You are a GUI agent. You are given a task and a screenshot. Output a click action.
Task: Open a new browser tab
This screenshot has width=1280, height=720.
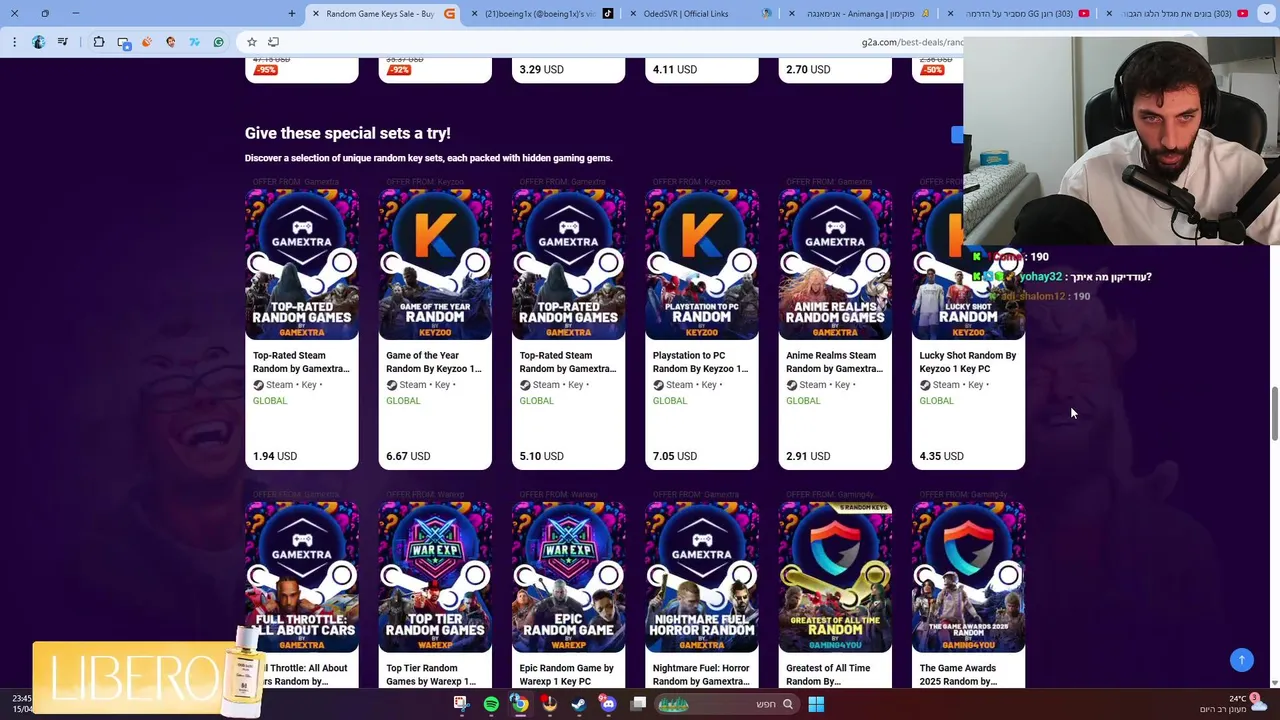[x=292, y=13]
